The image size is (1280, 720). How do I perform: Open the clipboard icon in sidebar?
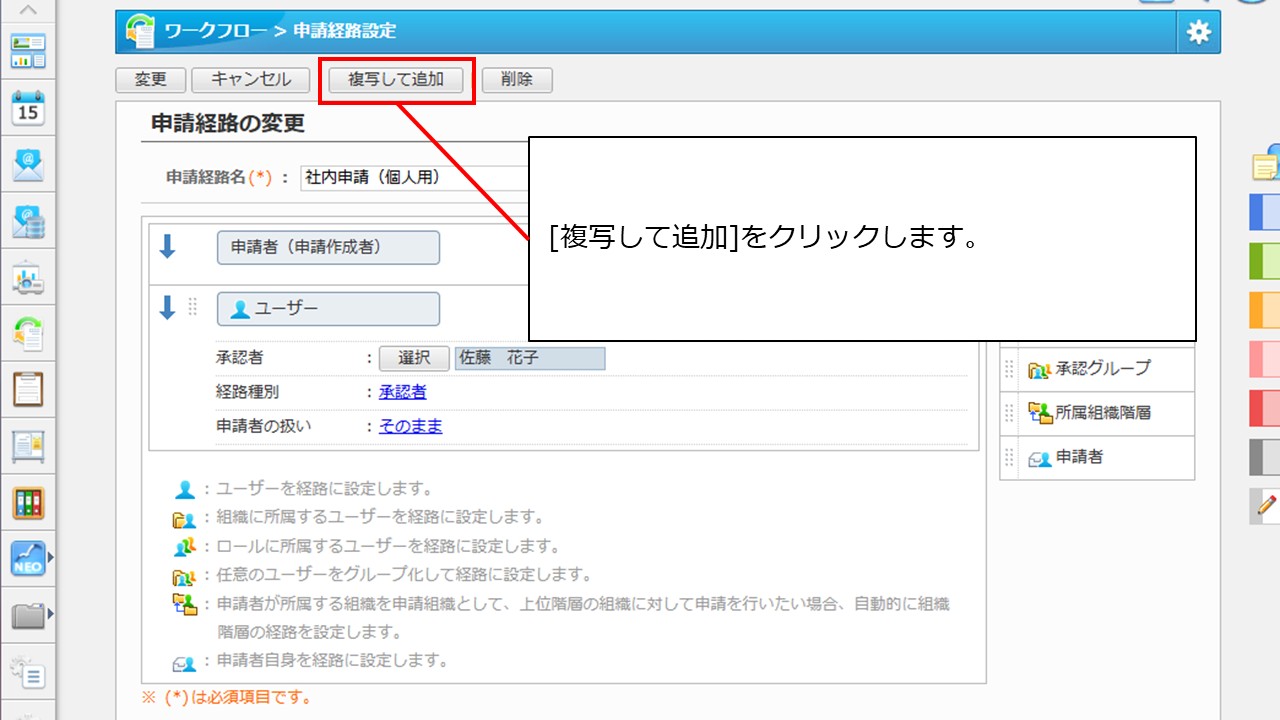click(28, 390)
